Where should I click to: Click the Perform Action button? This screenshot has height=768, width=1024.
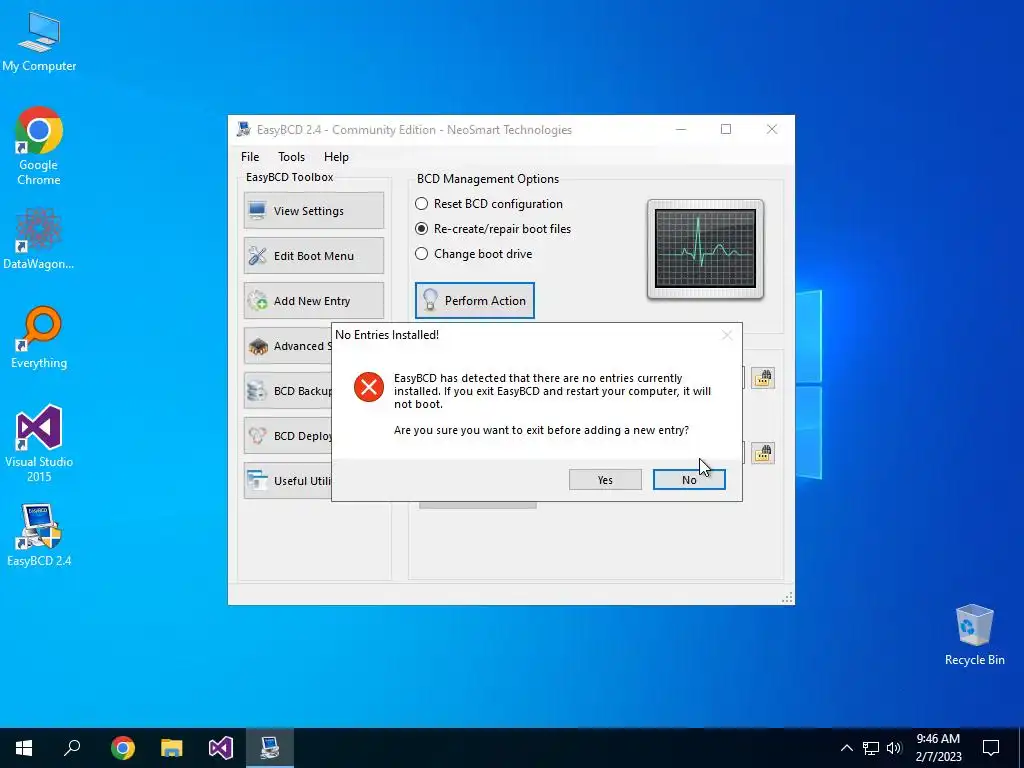click(x=475, y=300)
